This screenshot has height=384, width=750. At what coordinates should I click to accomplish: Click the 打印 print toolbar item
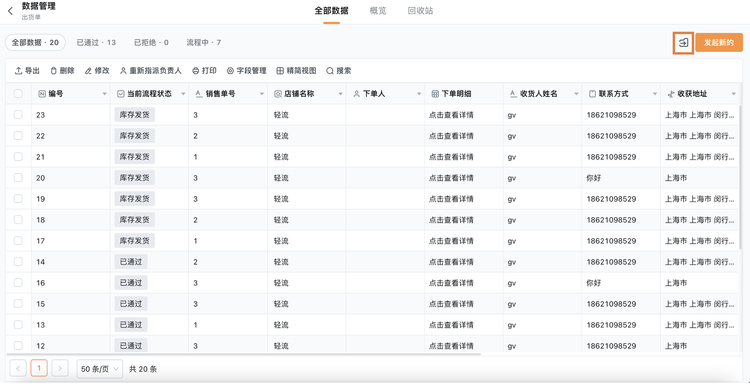204,71
